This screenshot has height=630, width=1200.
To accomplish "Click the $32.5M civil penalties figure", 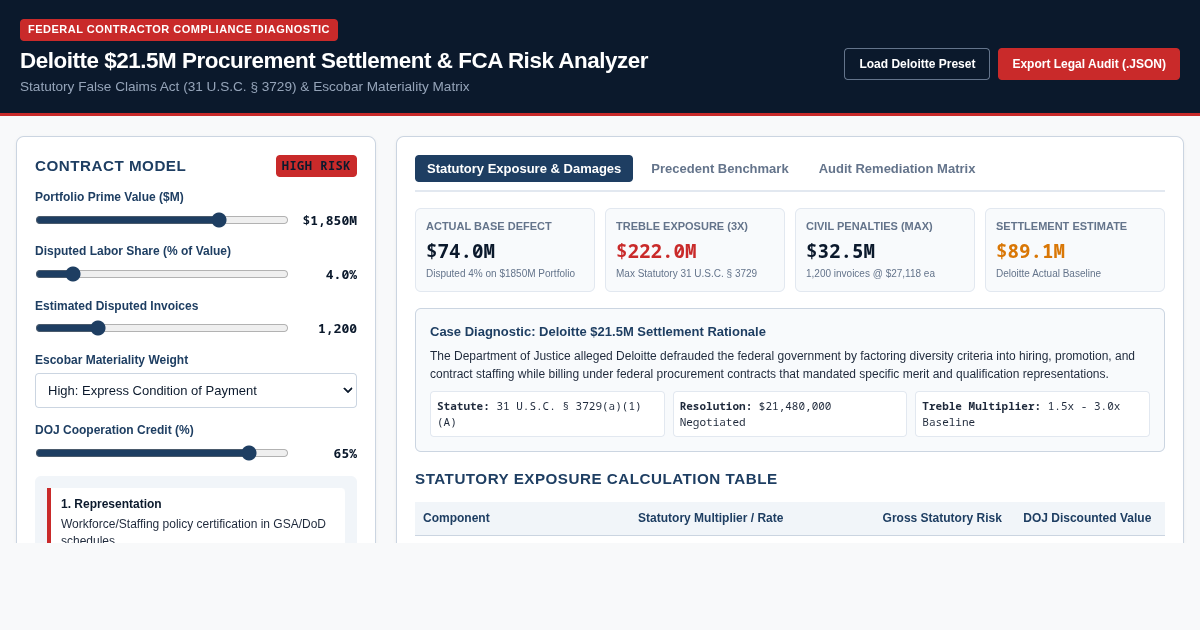I will coord(840,251).
